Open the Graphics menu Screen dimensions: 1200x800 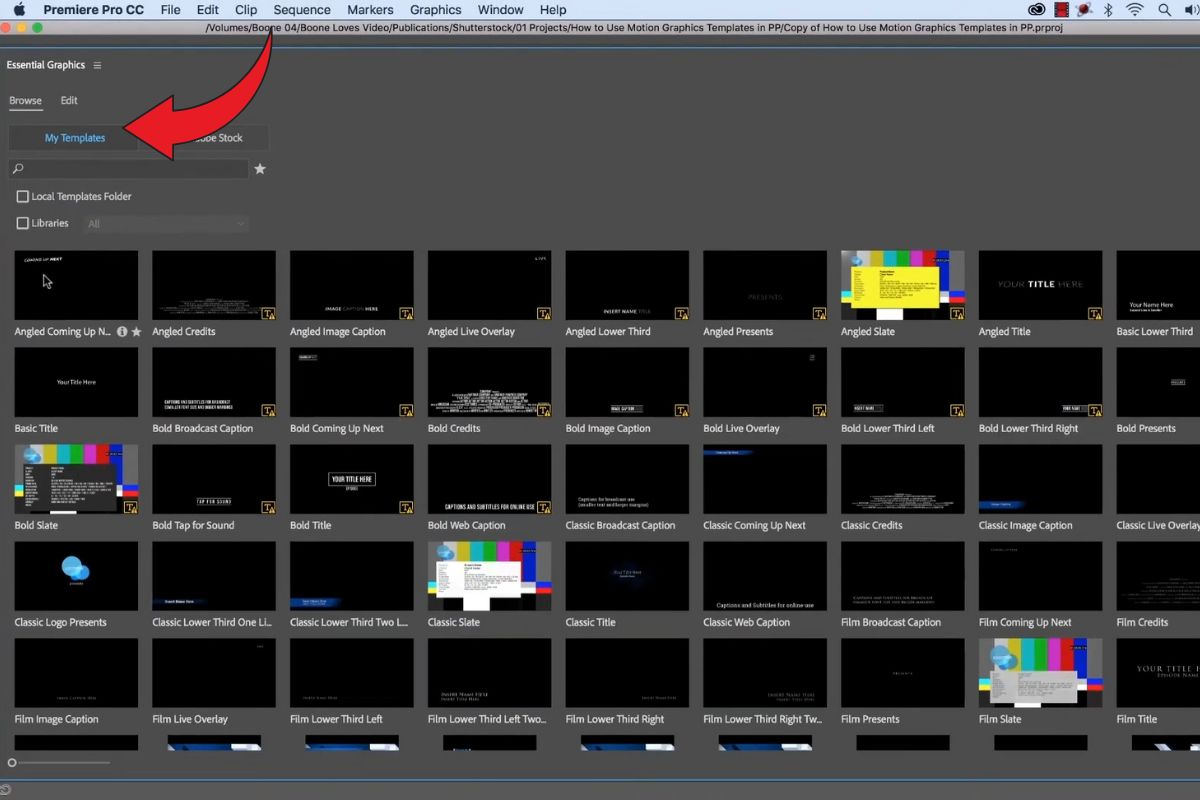coord(436,10)
